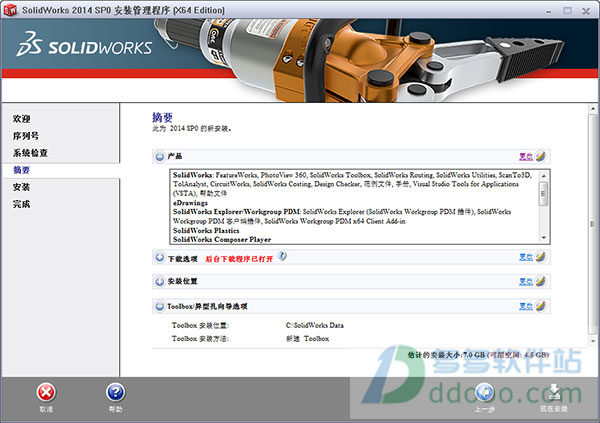Click SolidWorks Composer Player in product list
The width and height of the screenshot is (600, 423).
(222, 240)
